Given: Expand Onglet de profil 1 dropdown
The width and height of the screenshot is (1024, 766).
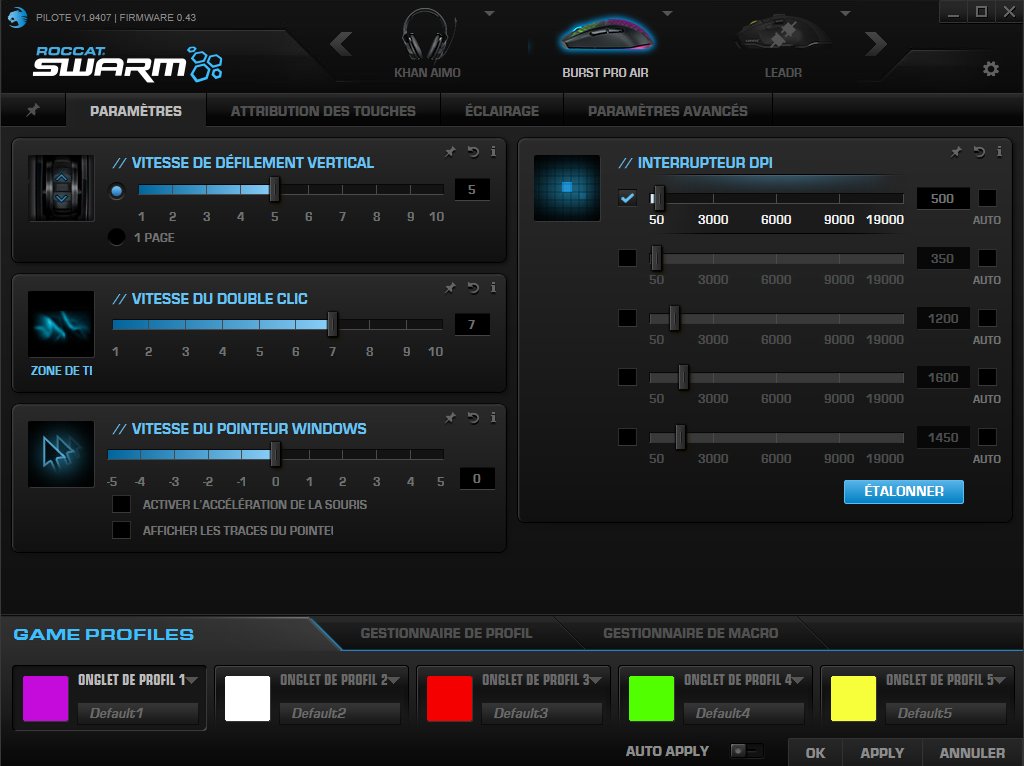Looking at the screenshot, I should point(192,680).
